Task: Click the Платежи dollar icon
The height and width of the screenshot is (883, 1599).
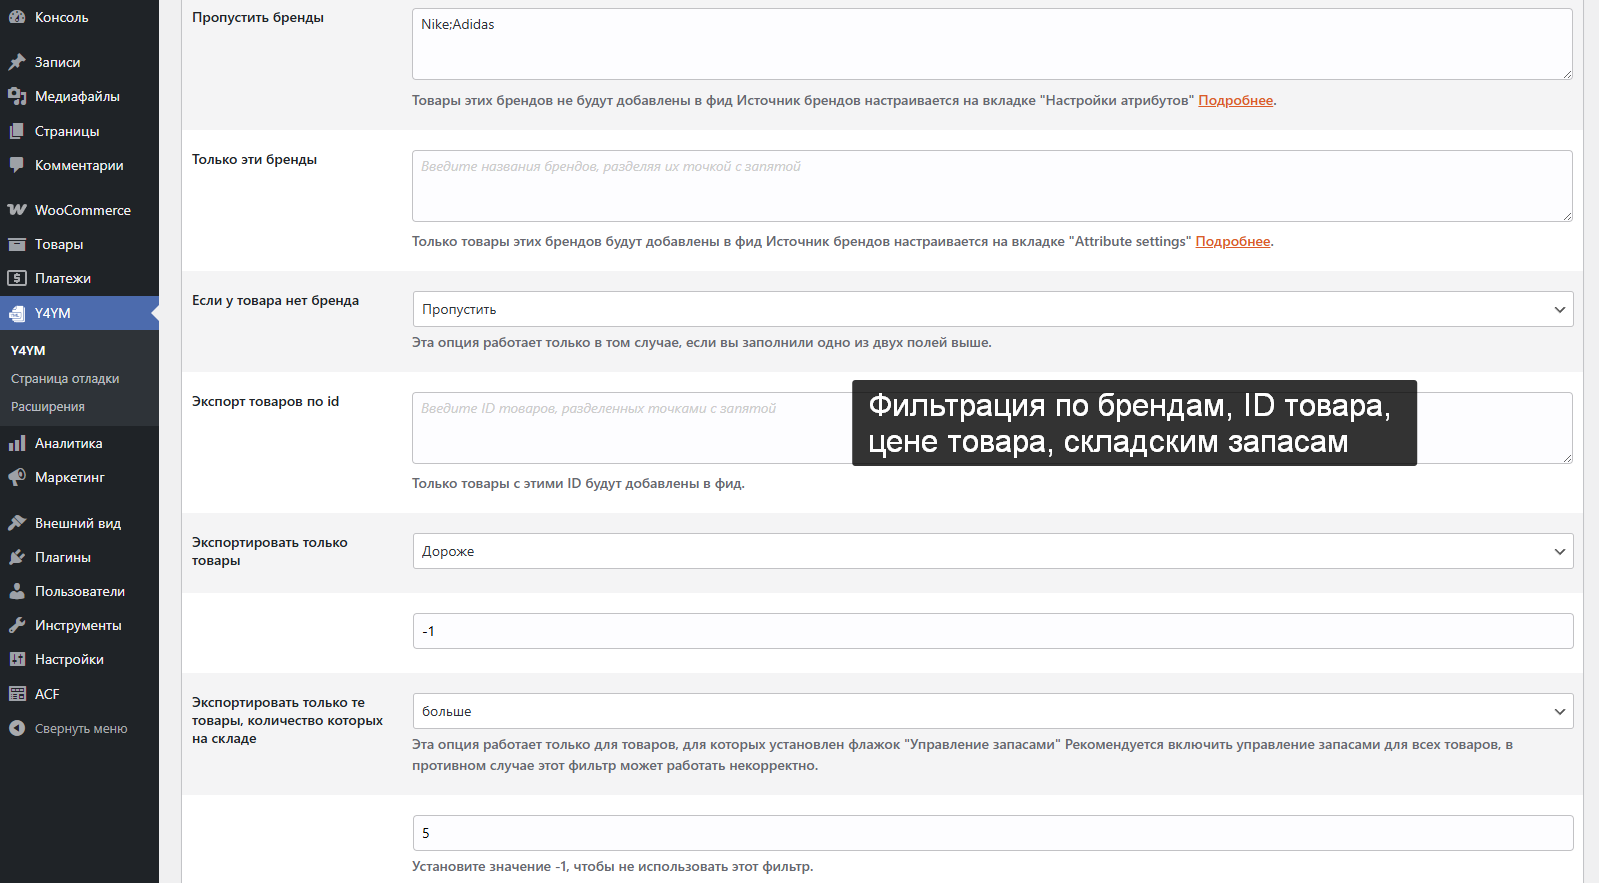Action: pyautogui.click(x=17, y=278)
